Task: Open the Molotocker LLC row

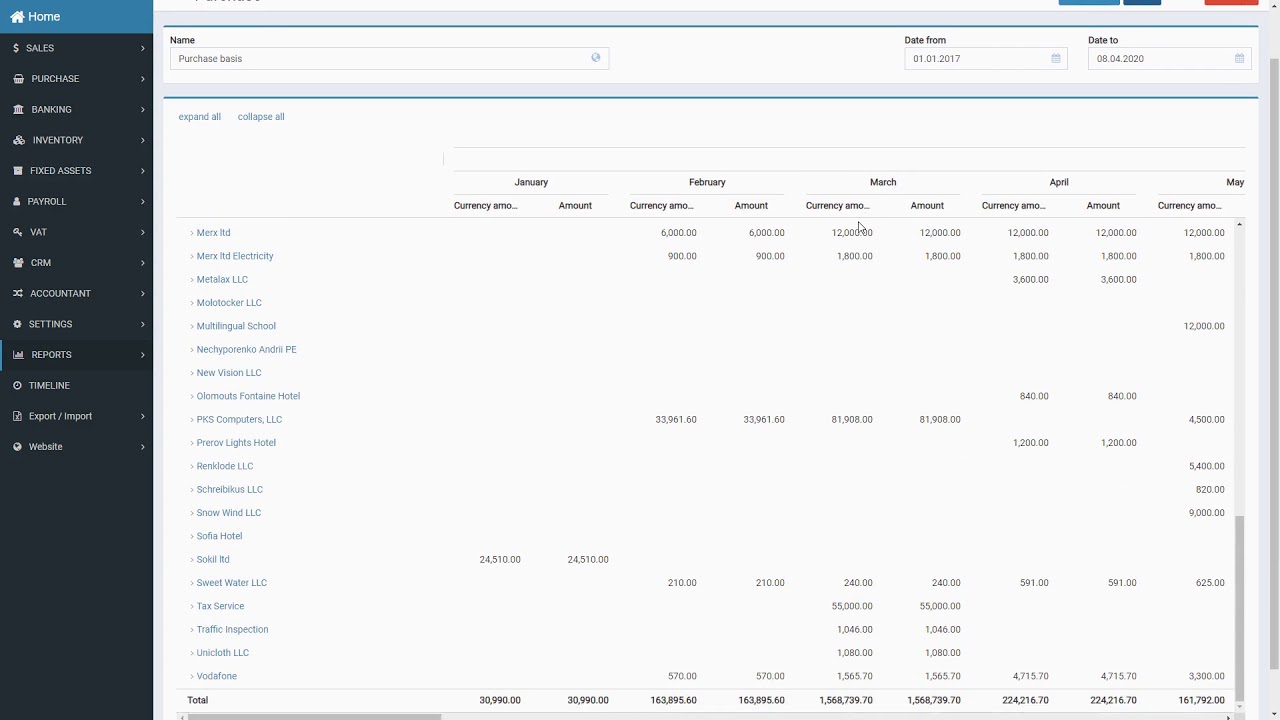Action: (229, 303)
